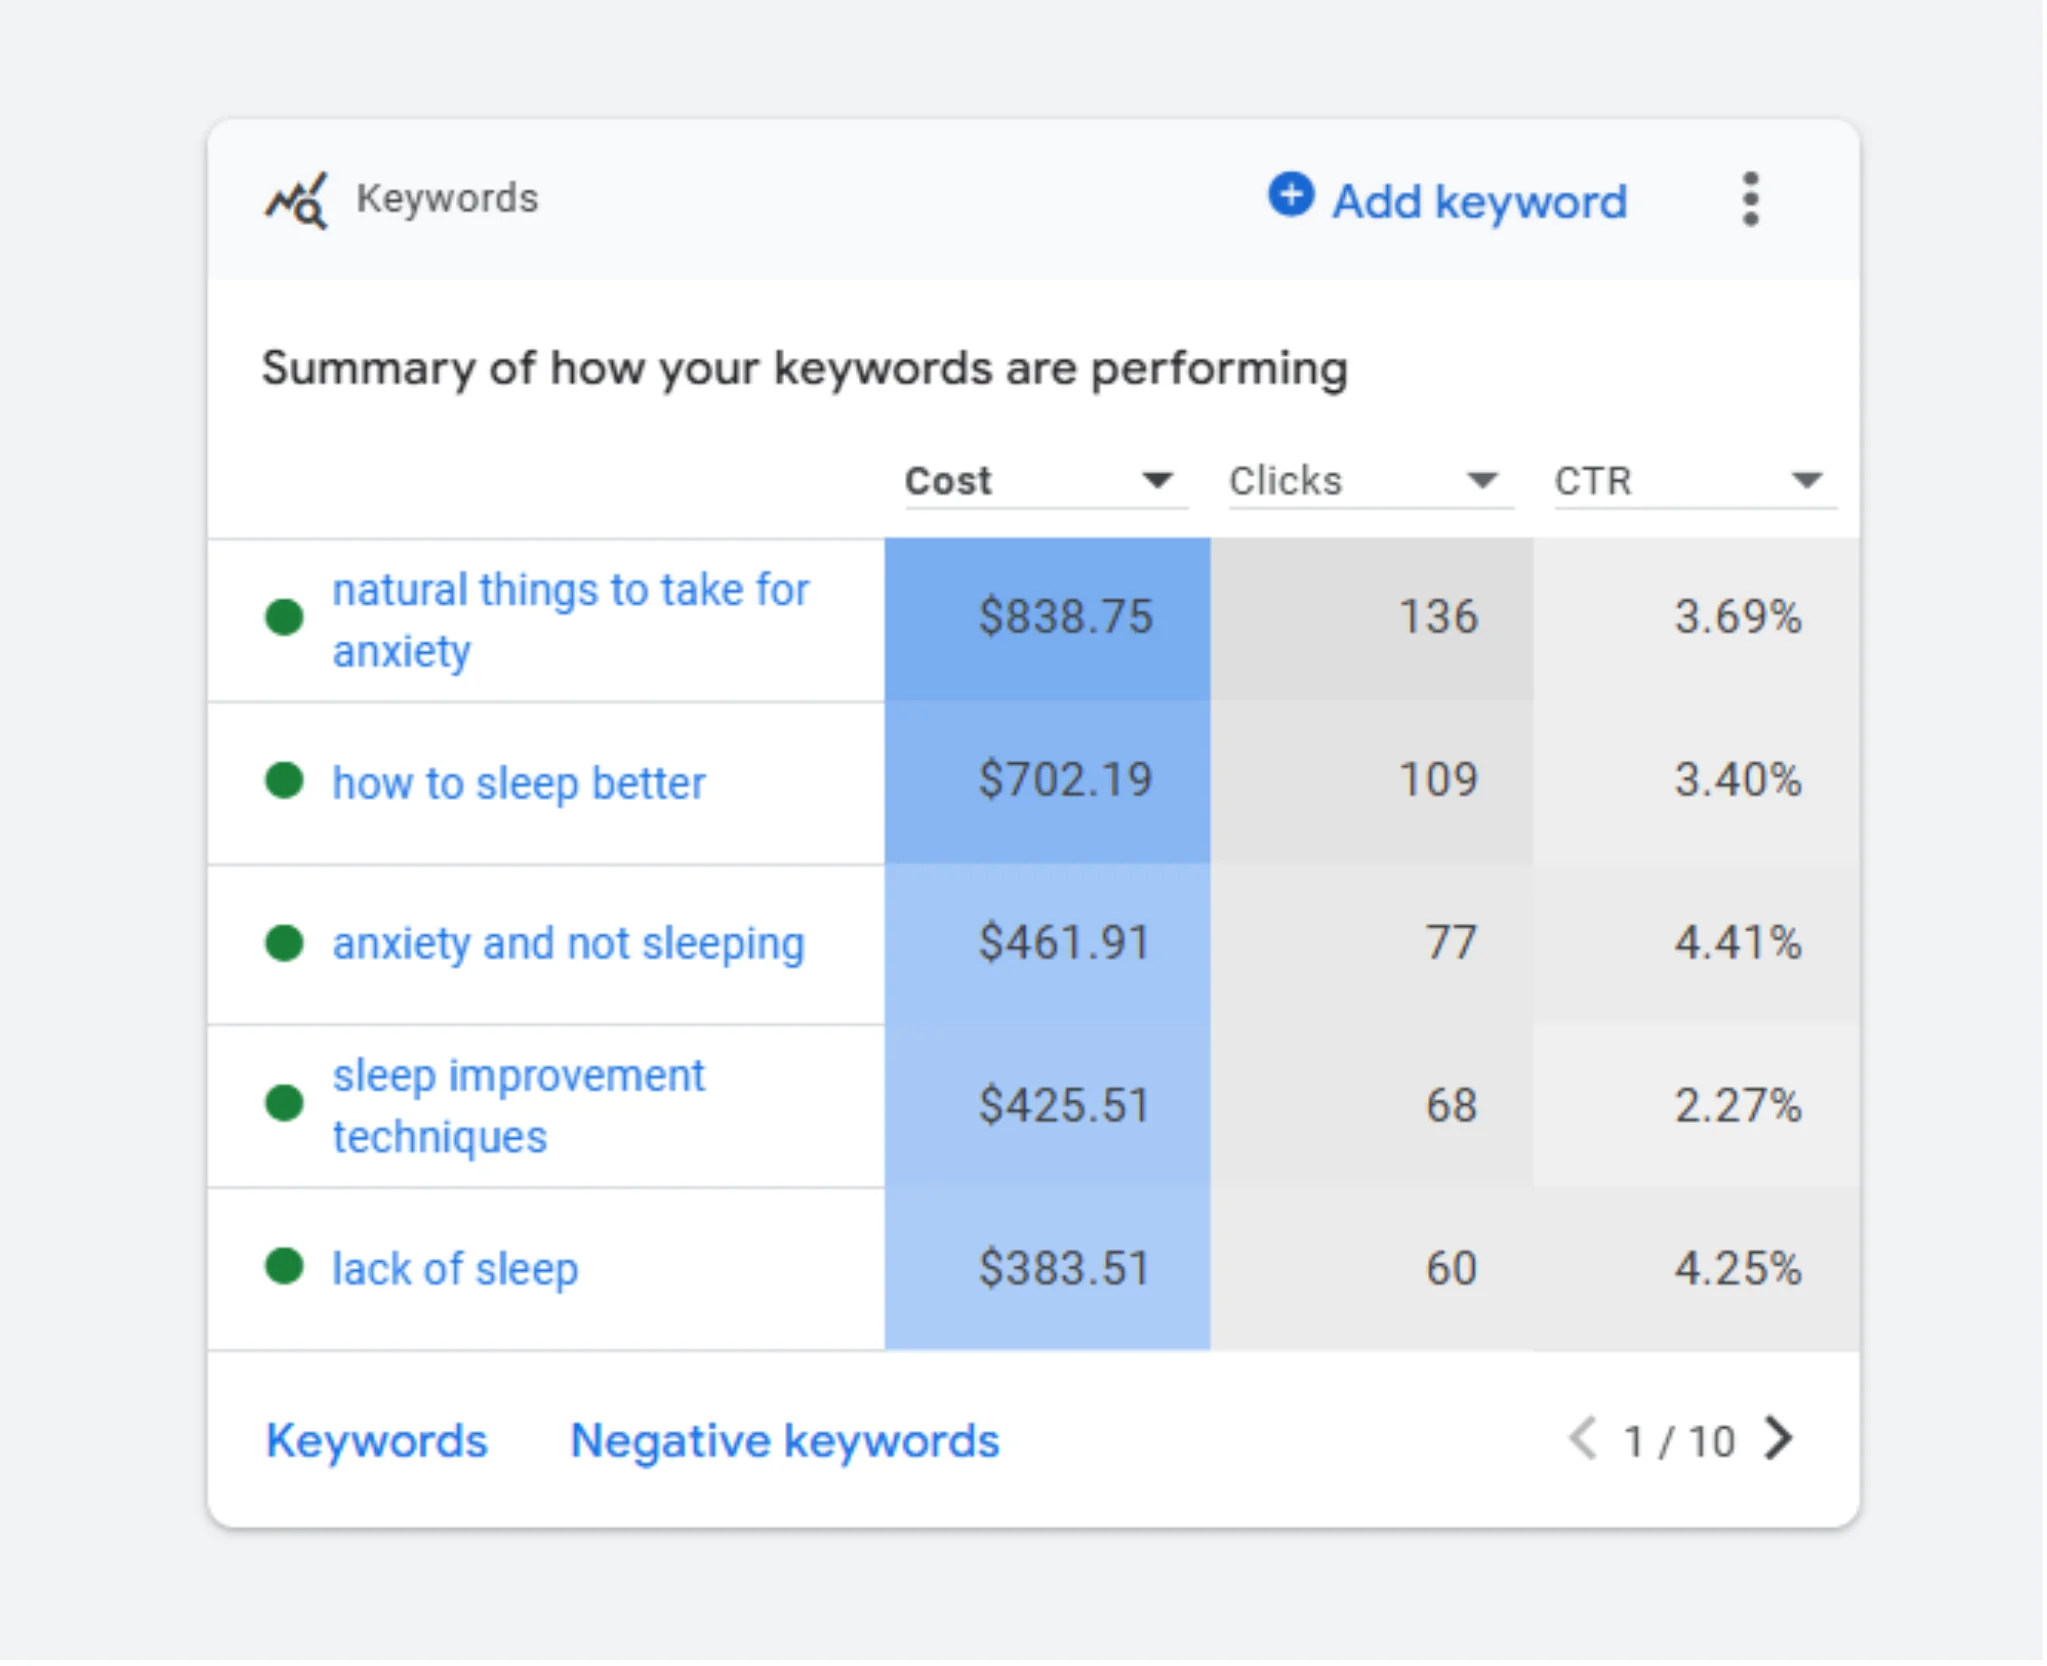Click the Keywords chart-search icon
The height and width of the screenshot is (1666, 2047).
click(x=296, y=200)
